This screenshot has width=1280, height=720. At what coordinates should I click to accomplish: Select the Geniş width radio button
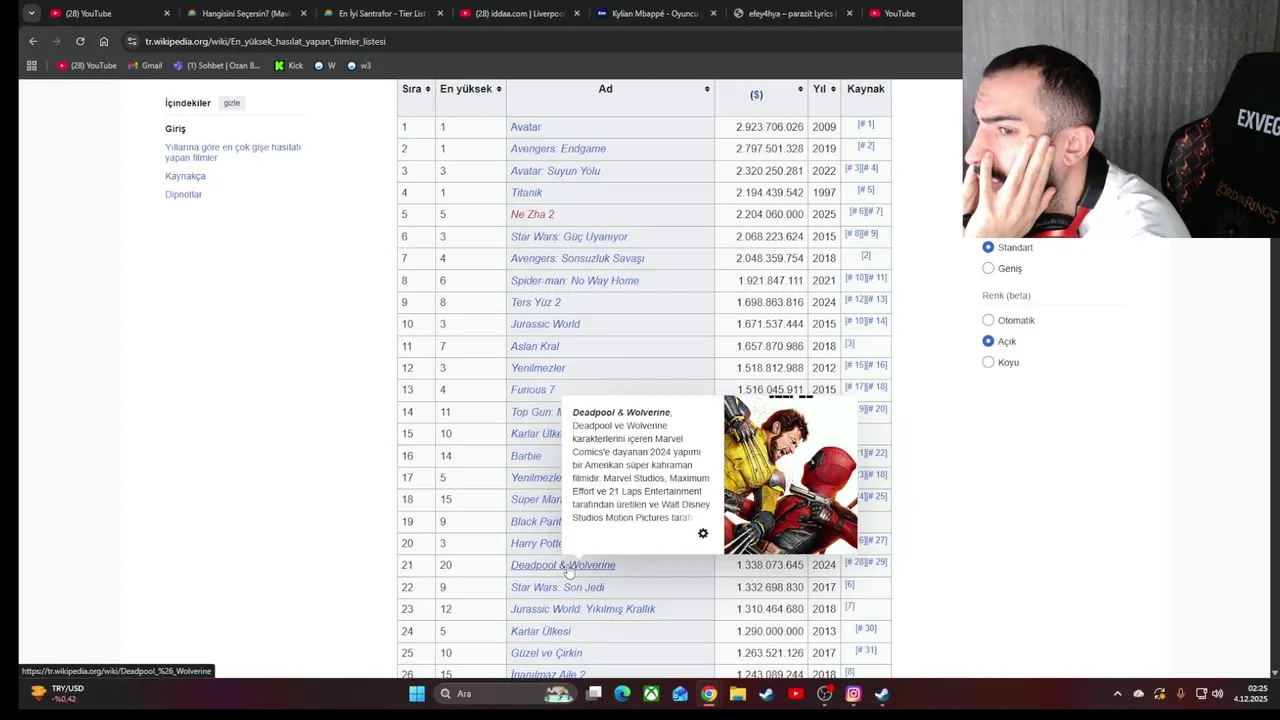point(988,268)
